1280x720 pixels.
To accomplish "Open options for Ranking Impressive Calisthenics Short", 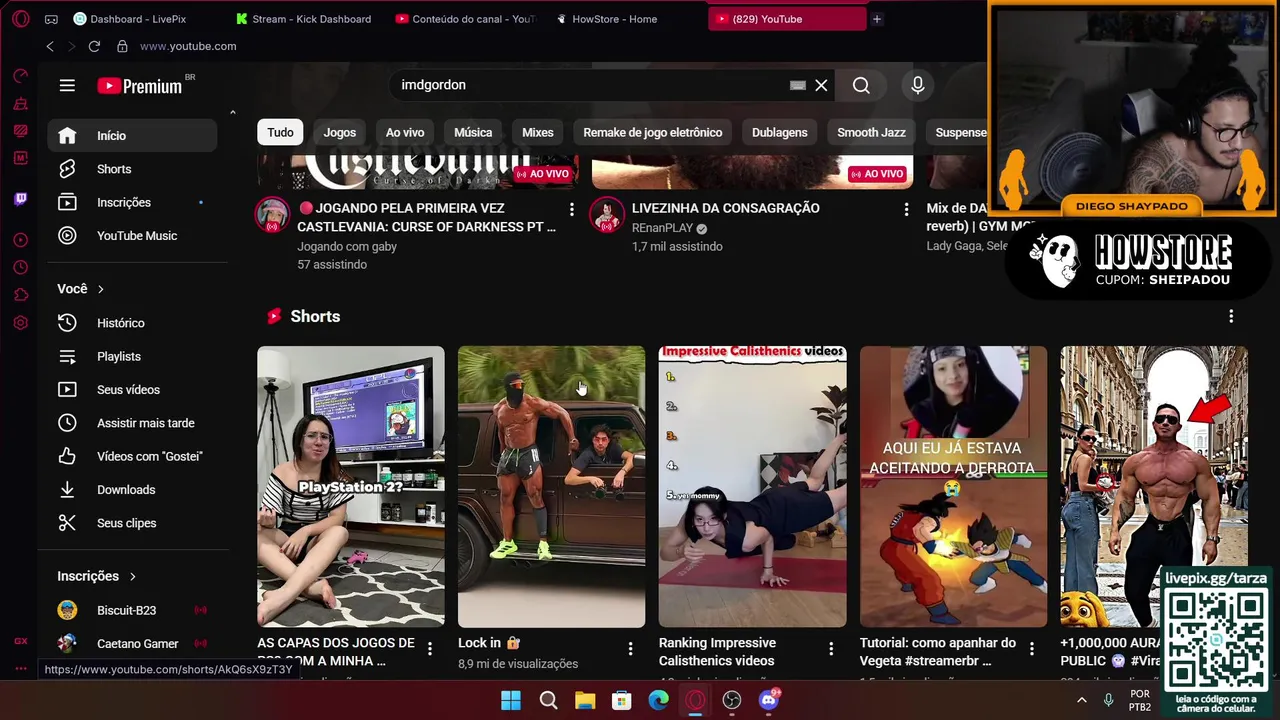I will tap(831, 649).
